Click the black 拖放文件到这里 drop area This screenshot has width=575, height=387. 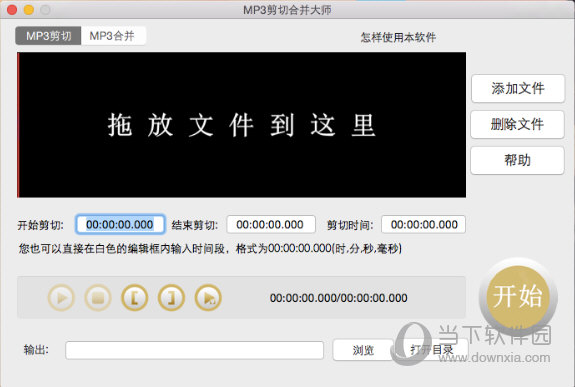point(242,125)
